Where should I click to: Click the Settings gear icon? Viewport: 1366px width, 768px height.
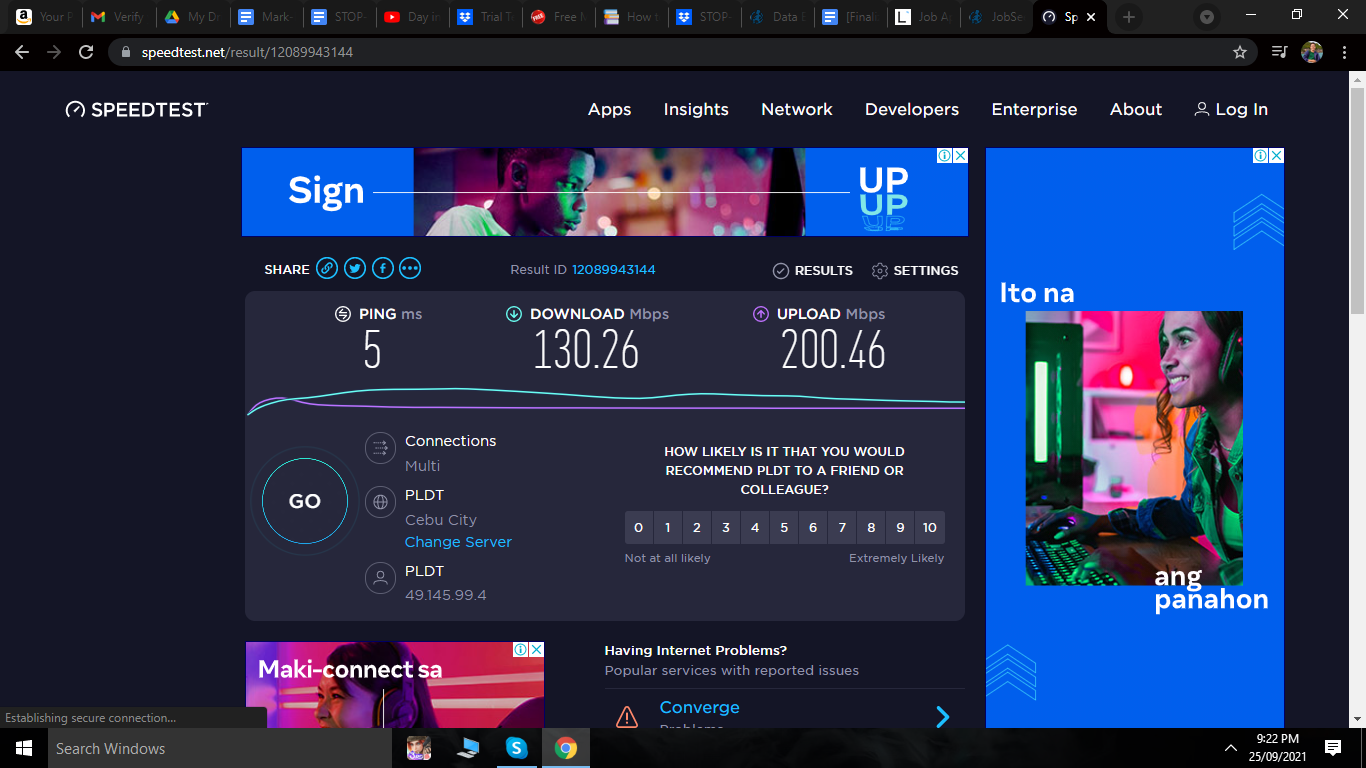880,271
